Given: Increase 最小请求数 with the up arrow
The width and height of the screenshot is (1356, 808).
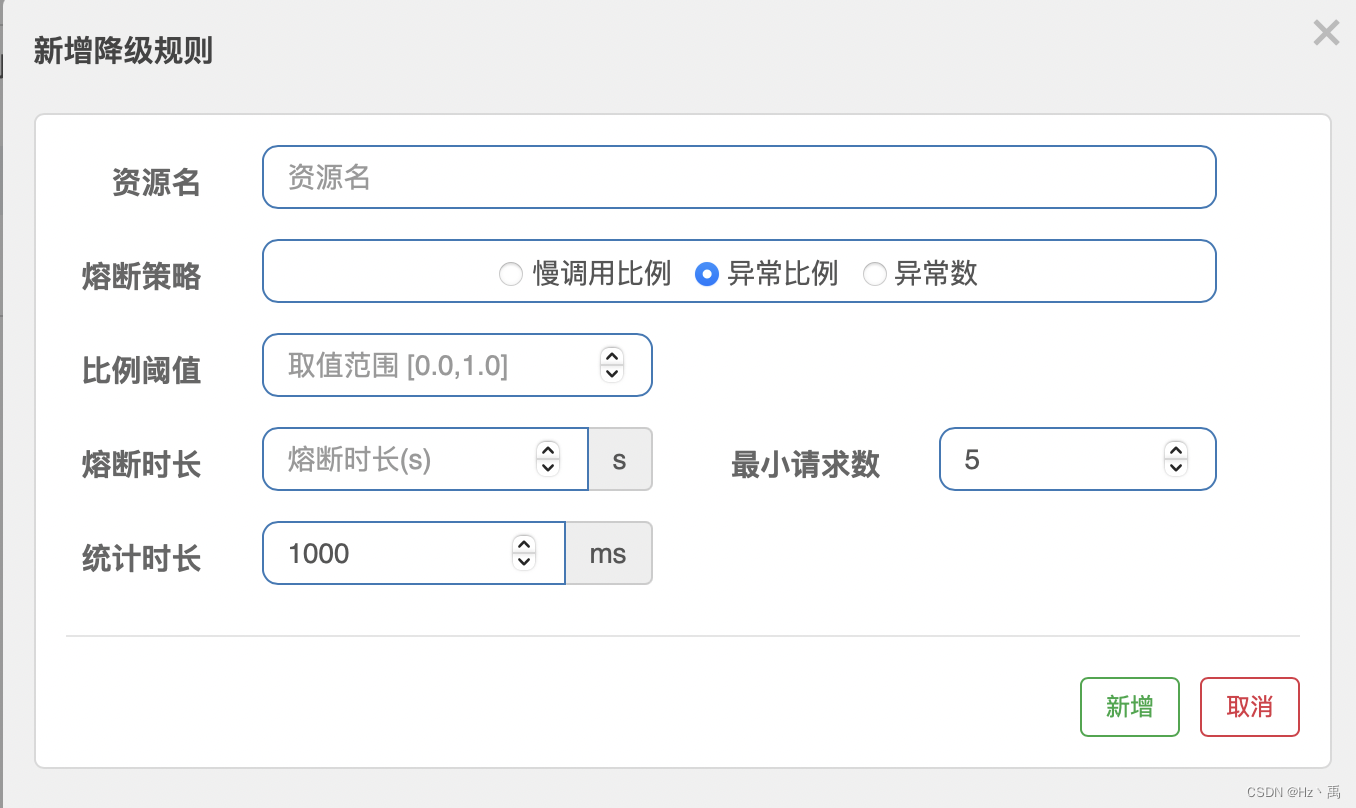Looking at the screenshot, I should pyautogui.click(x=1176, y=450).
